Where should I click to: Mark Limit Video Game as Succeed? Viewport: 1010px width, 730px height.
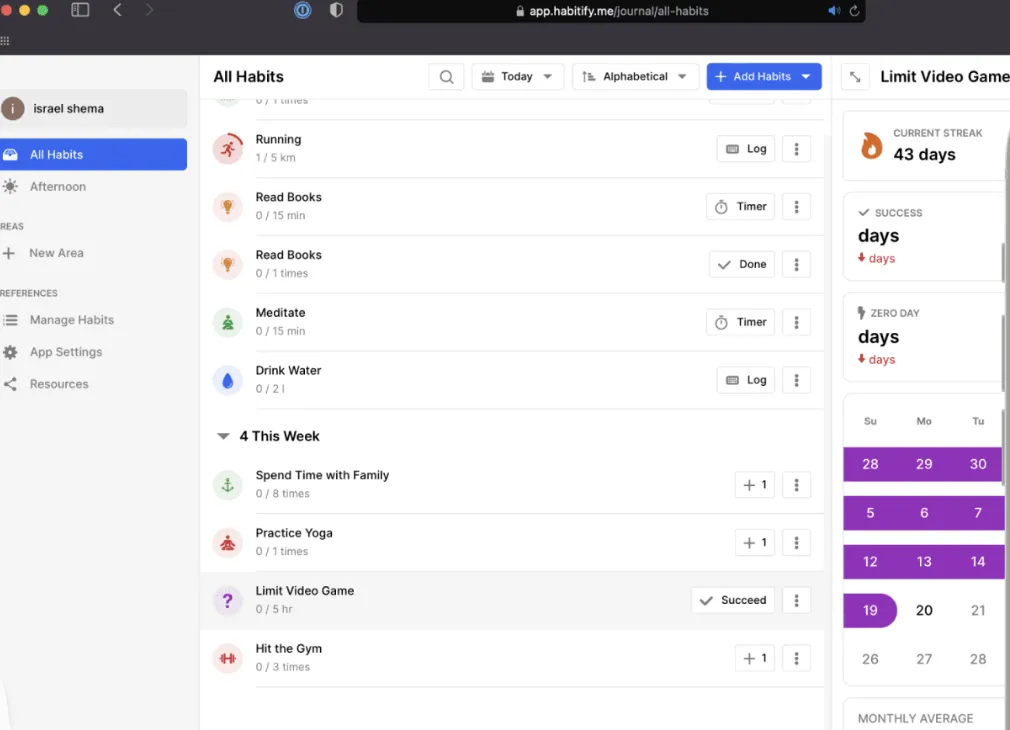733,600
